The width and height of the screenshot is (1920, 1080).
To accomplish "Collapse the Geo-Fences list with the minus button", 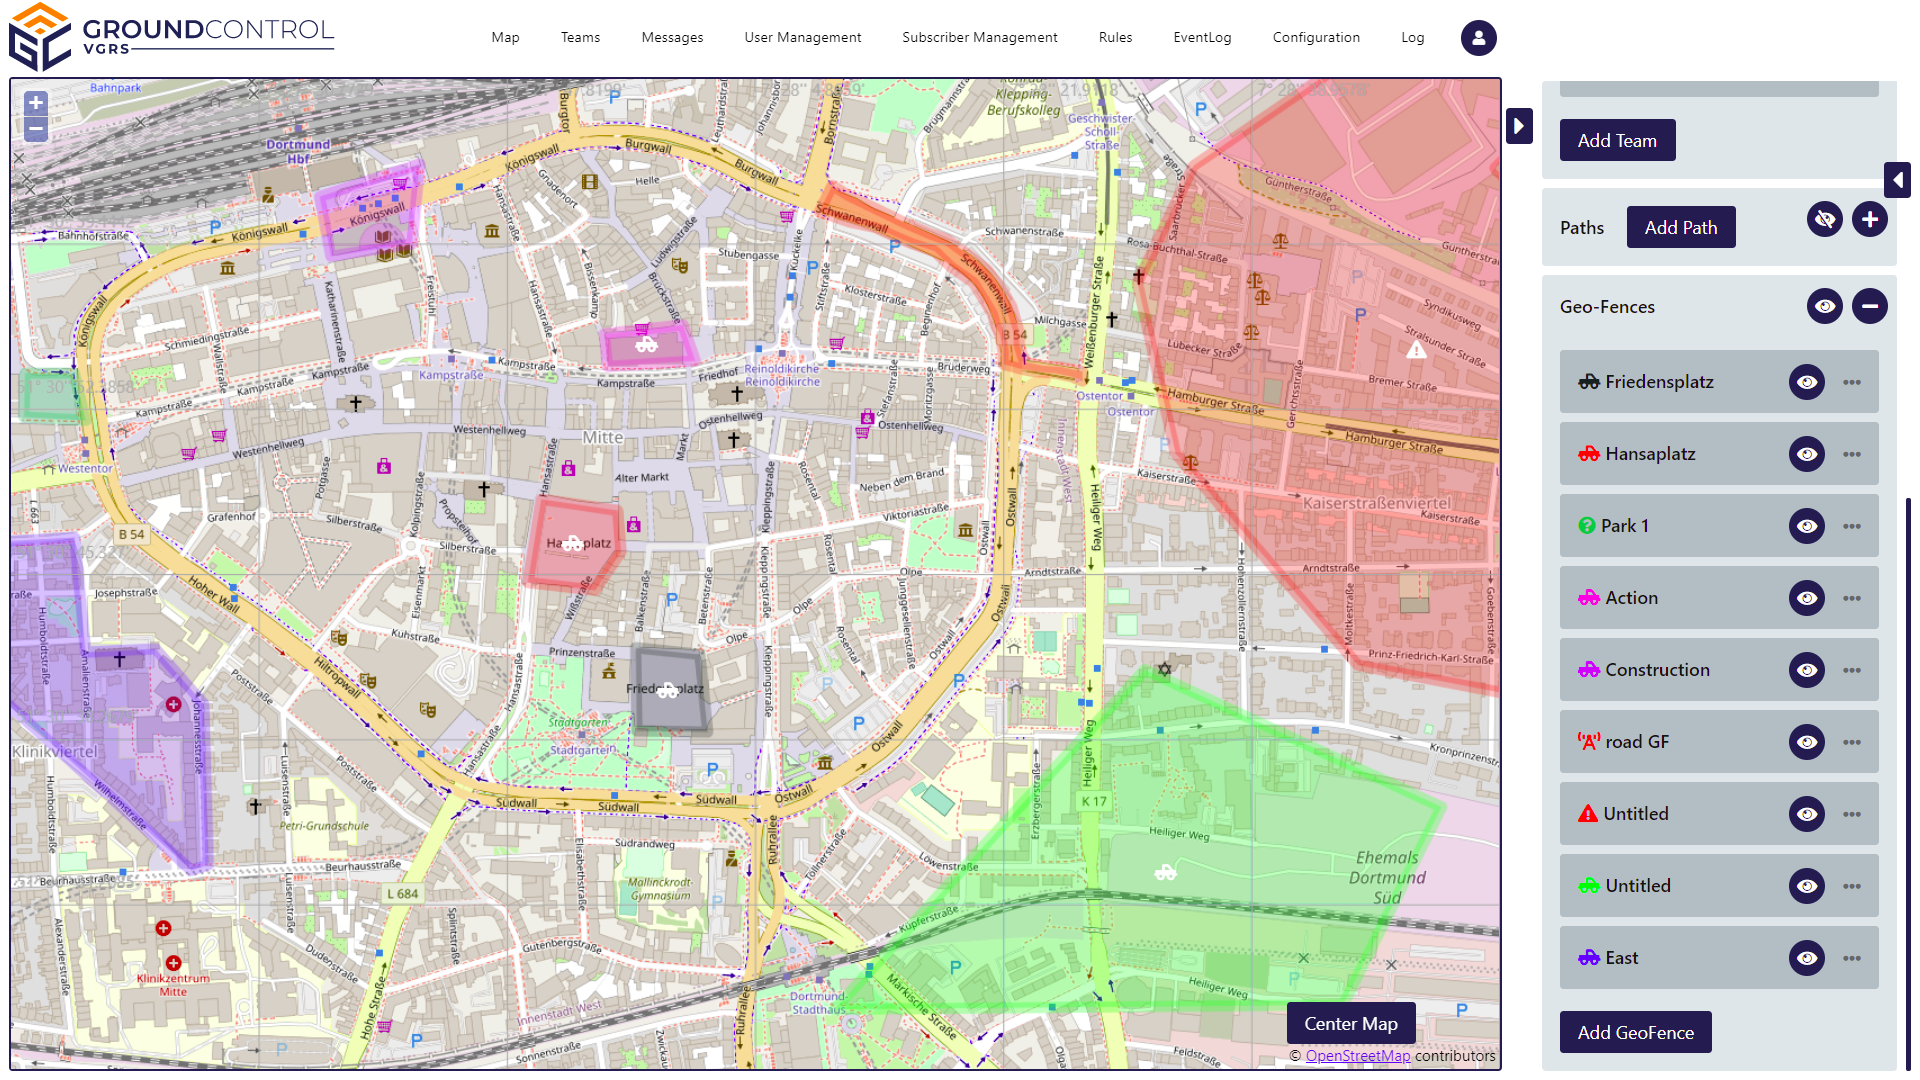I will (x=1869, y=306).
